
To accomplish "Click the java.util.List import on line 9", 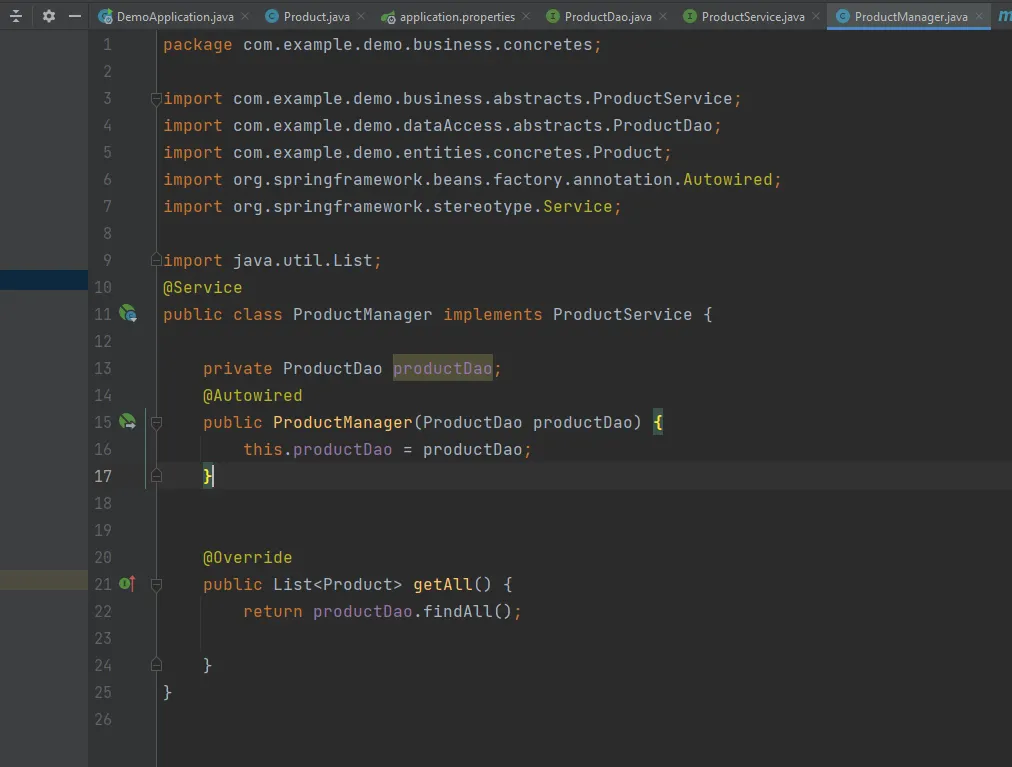I will pos(272,260).
